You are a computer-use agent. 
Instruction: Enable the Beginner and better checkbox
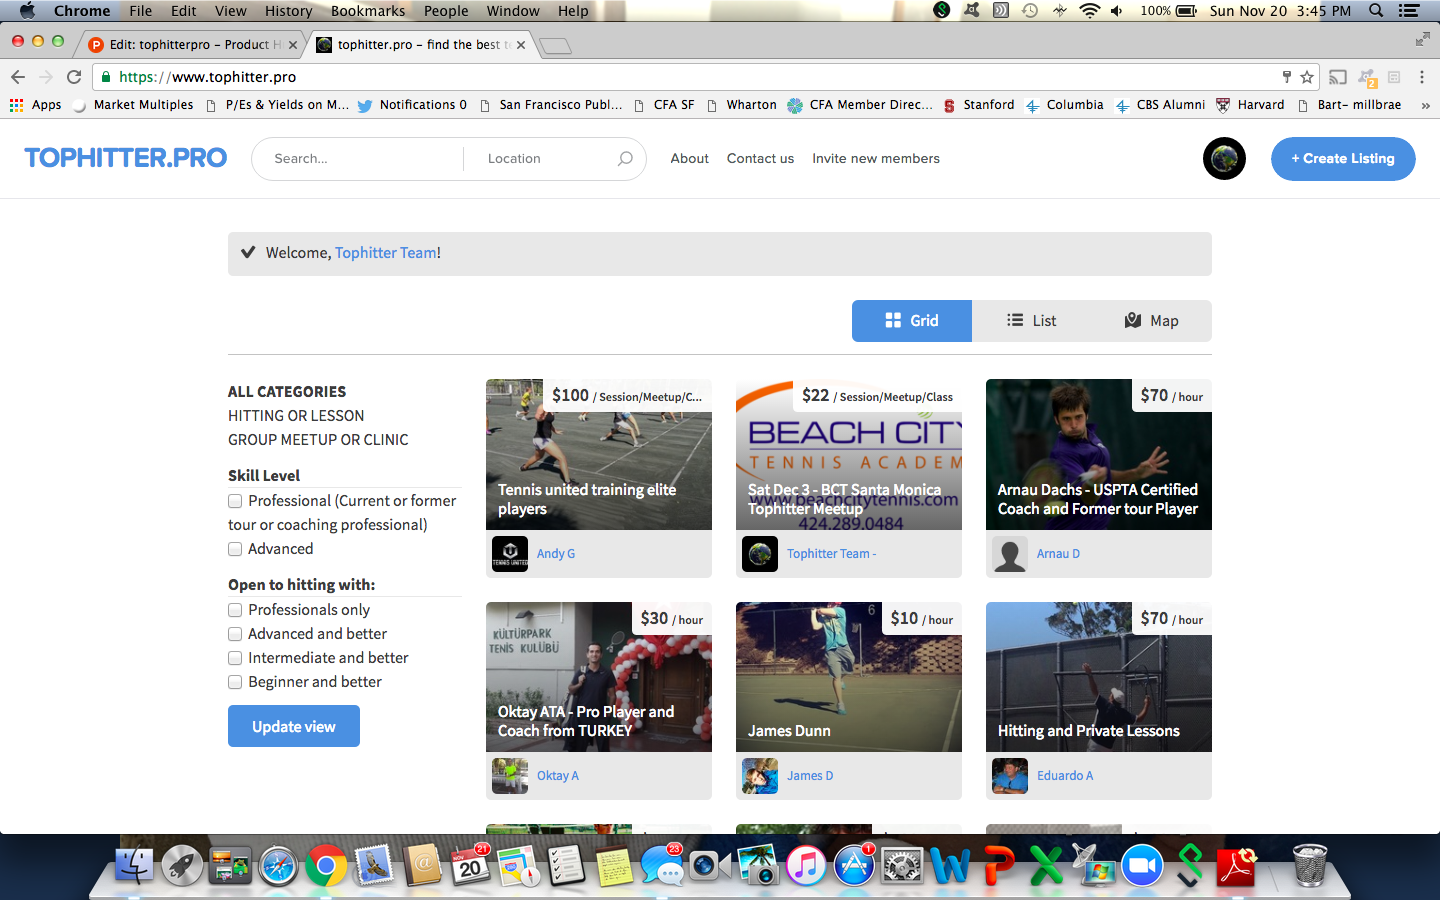click(x=235, y=682)
